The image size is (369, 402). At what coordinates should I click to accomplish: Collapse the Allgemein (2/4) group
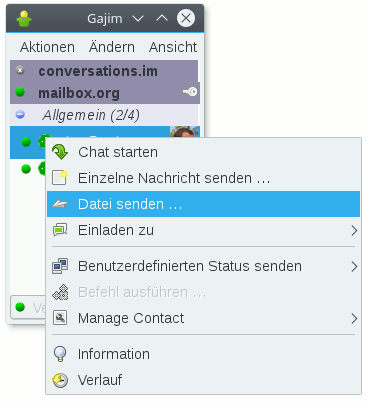click(20, 115)
